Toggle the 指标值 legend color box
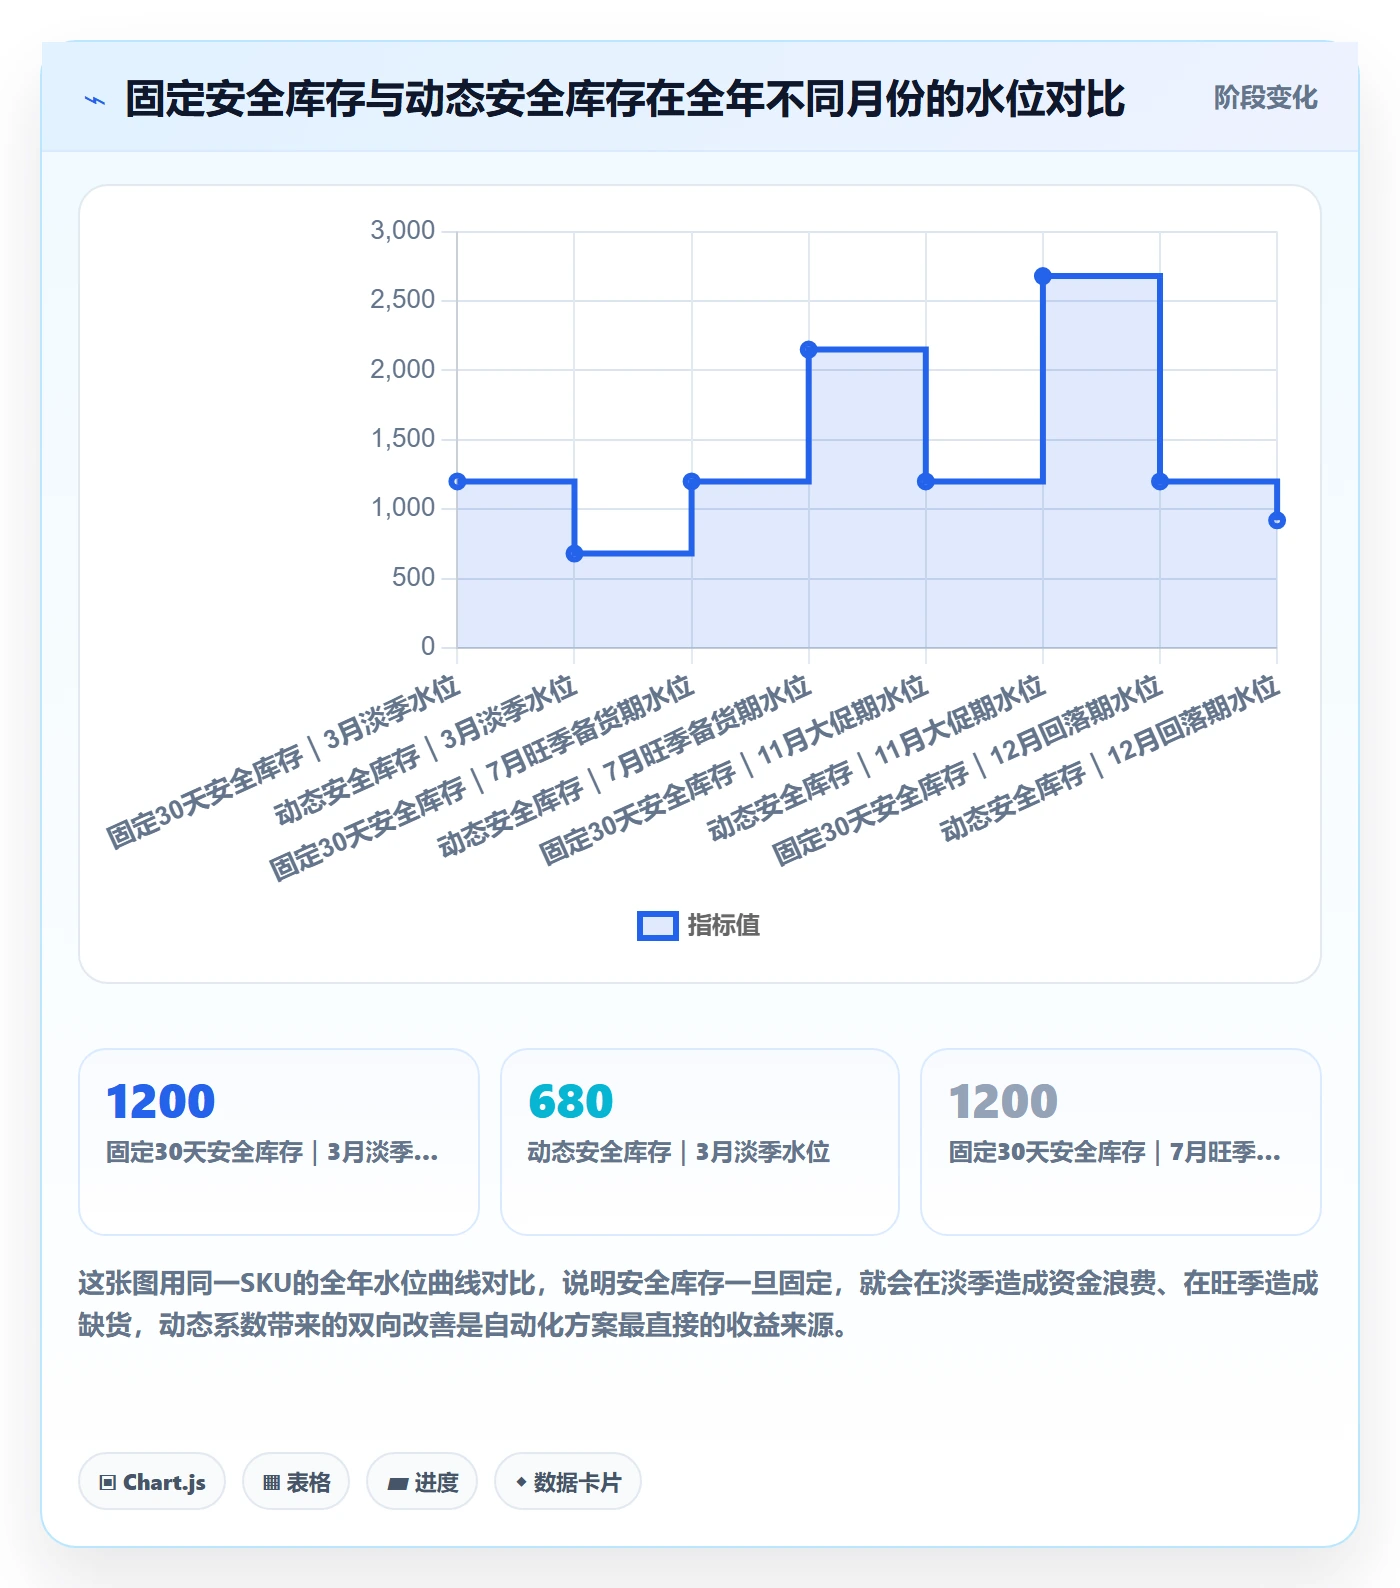Viewport: 1400px width, 1588px height. [x=658, y=926]
